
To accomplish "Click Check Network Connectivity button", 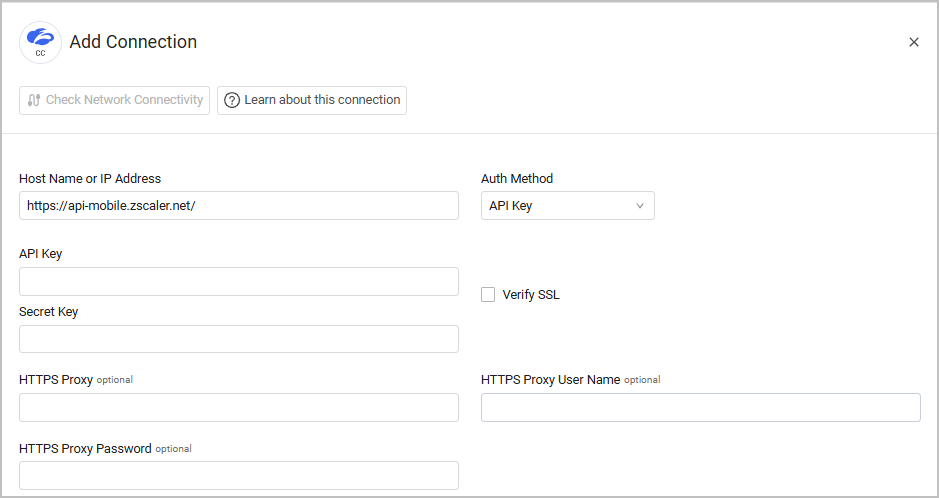I will click(x=114, y=100).
